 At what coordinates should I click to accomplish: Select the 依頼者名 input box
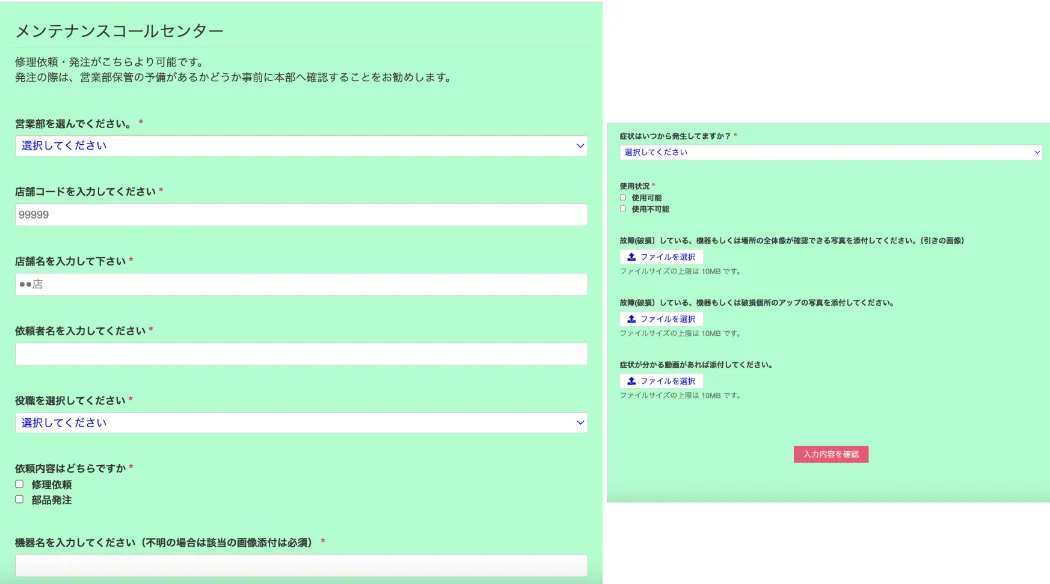pos(300,354)
